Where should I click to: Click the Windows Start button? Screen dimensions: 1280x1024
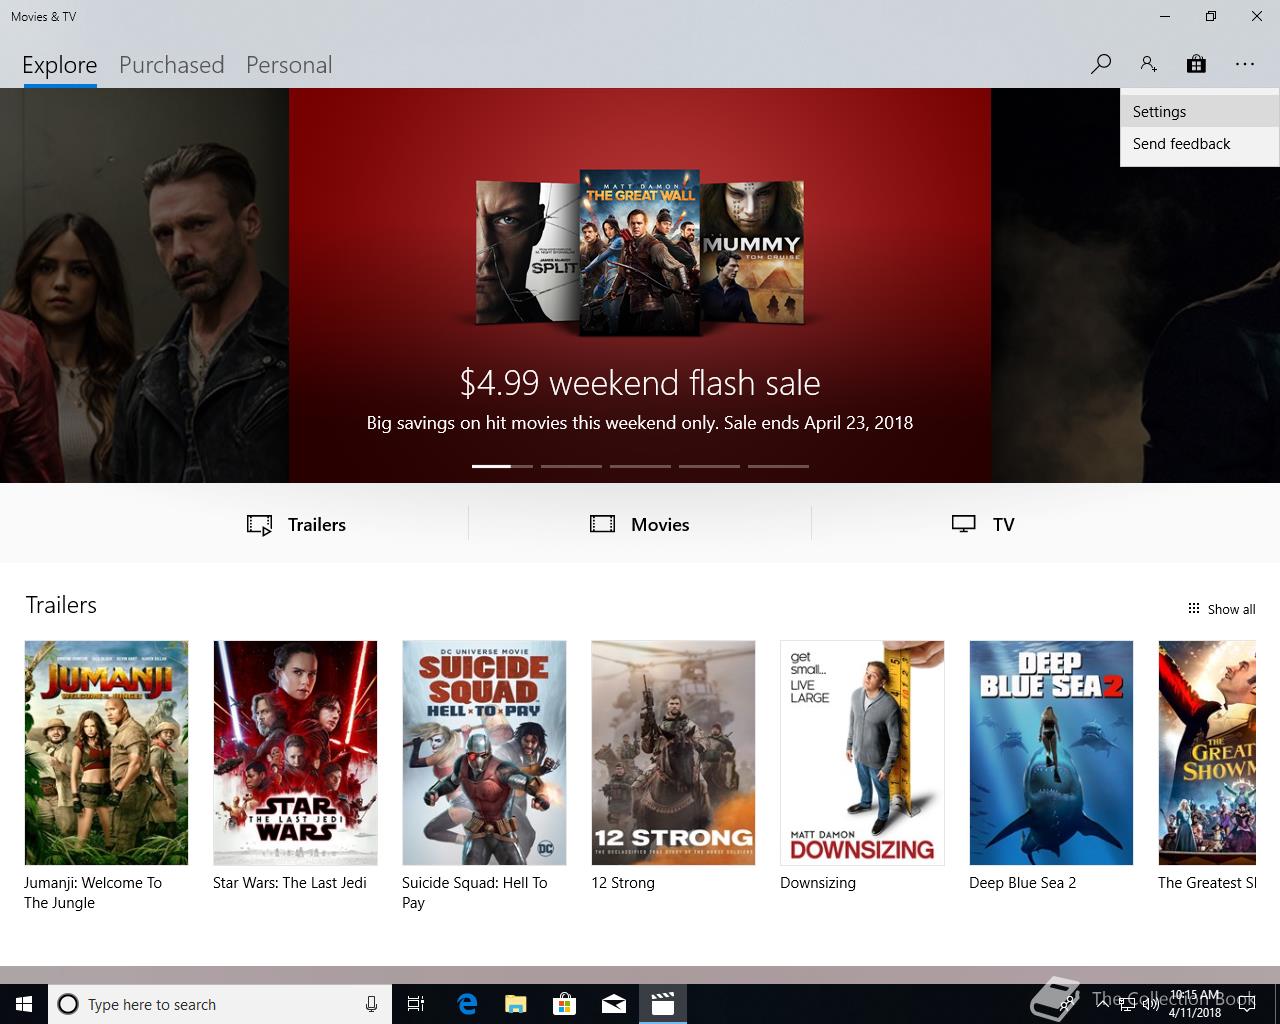pos(24,1004)
